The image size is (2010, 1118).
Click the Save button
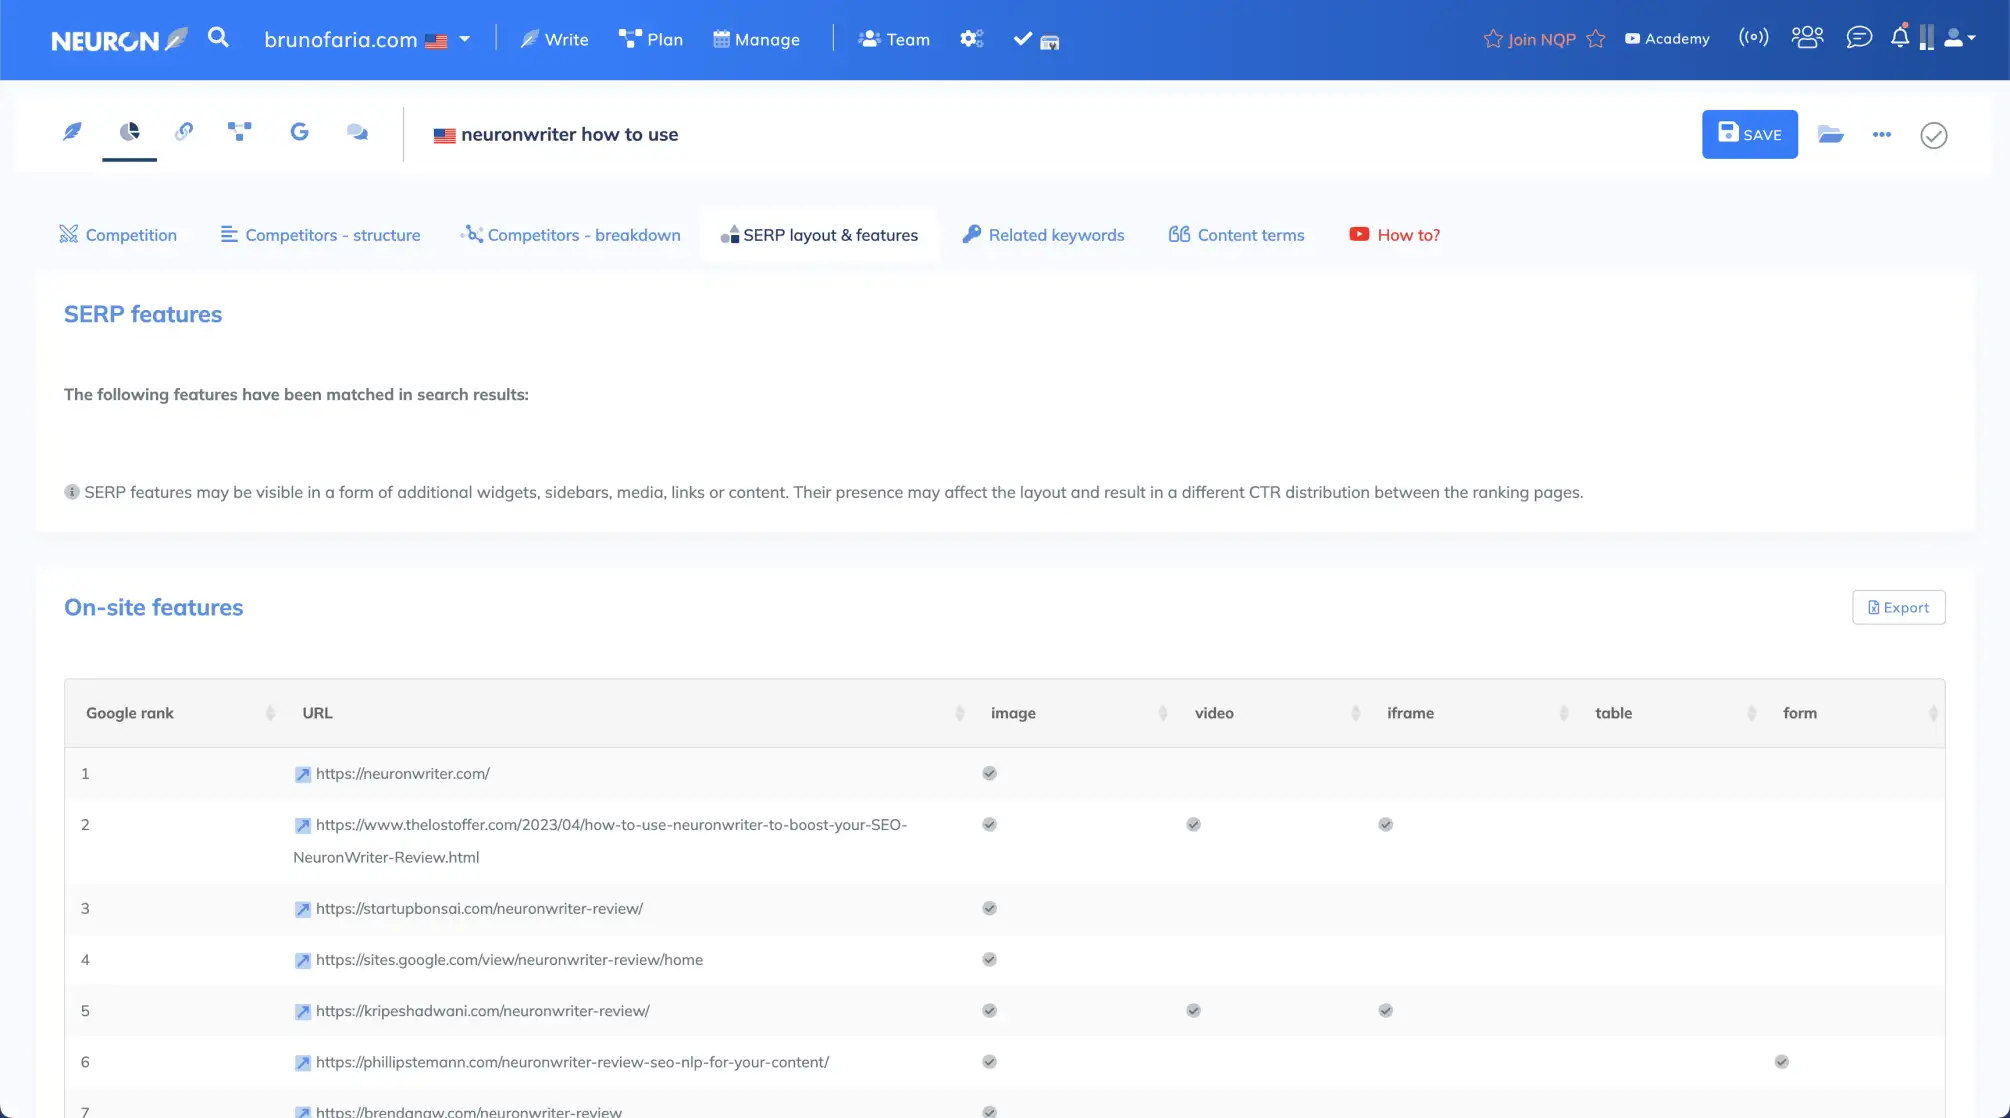pos(1750,134)
